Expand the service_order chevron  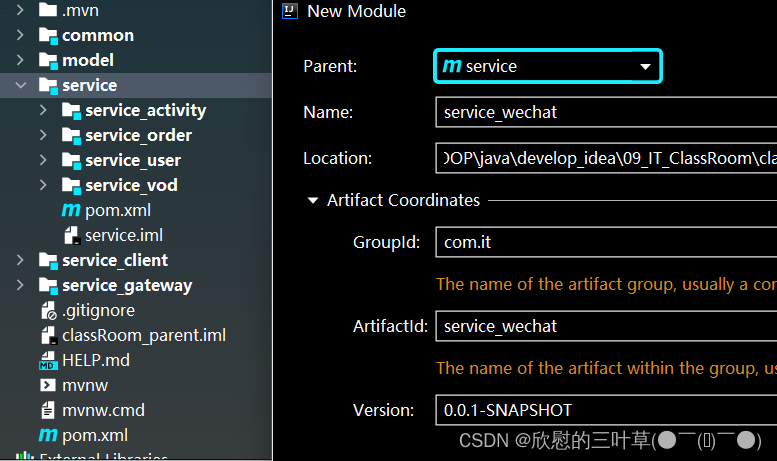click(43, 135)
